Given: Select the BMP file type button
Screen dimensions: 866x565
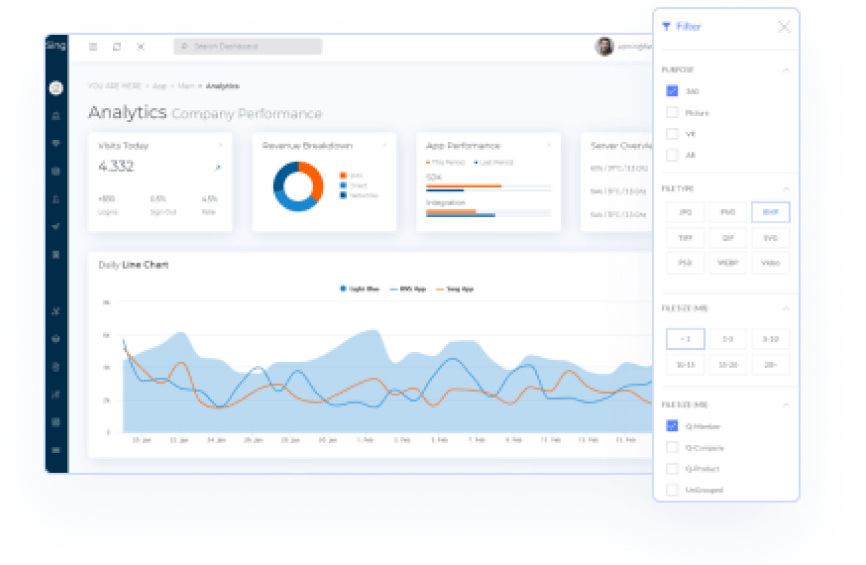Looking at the screenshot, I should pyautogui.click(x=770, y=212).
